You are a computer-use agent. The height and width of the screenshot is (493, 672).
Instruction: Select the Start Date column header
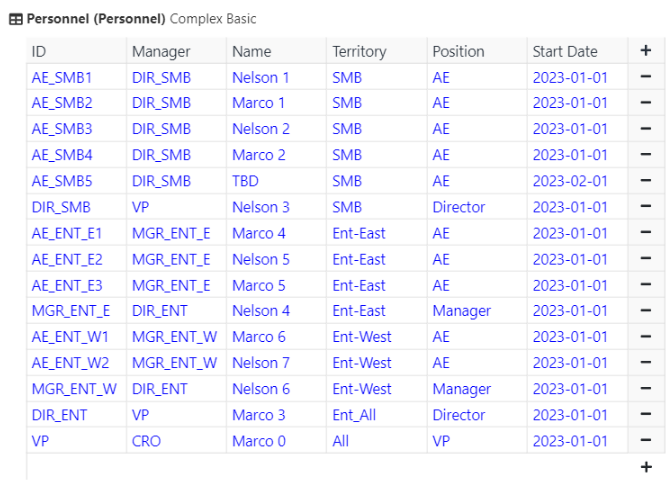(x=577, y=51)
